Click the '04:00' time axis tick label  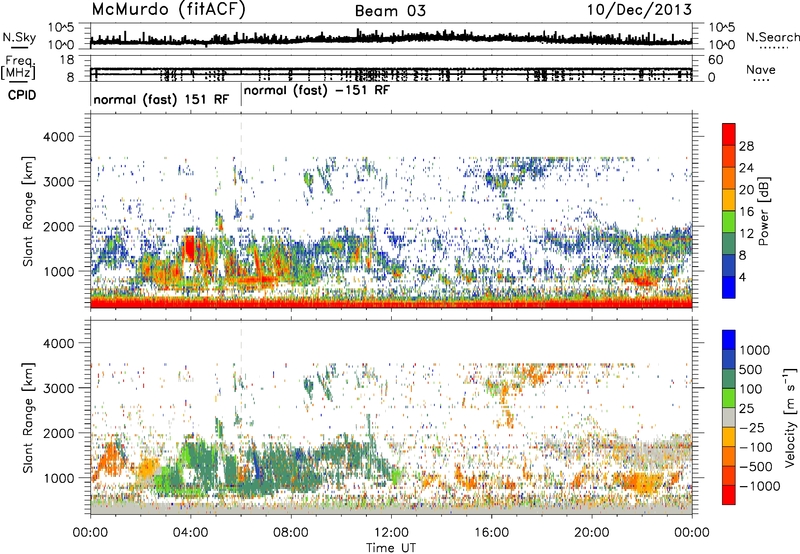pyautogui.click(x=190, y=533)
